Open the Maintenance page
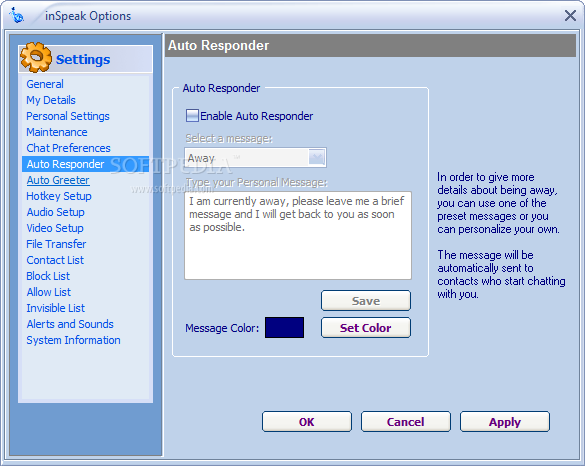This screenshot has height=466, width=585. tap(57, 132)
